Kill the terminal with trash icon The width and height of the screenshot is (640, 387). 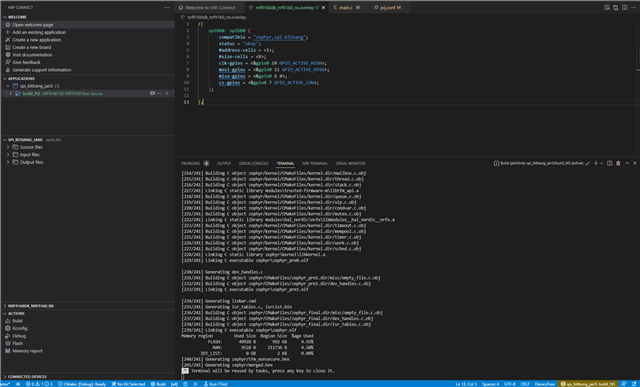618,163
